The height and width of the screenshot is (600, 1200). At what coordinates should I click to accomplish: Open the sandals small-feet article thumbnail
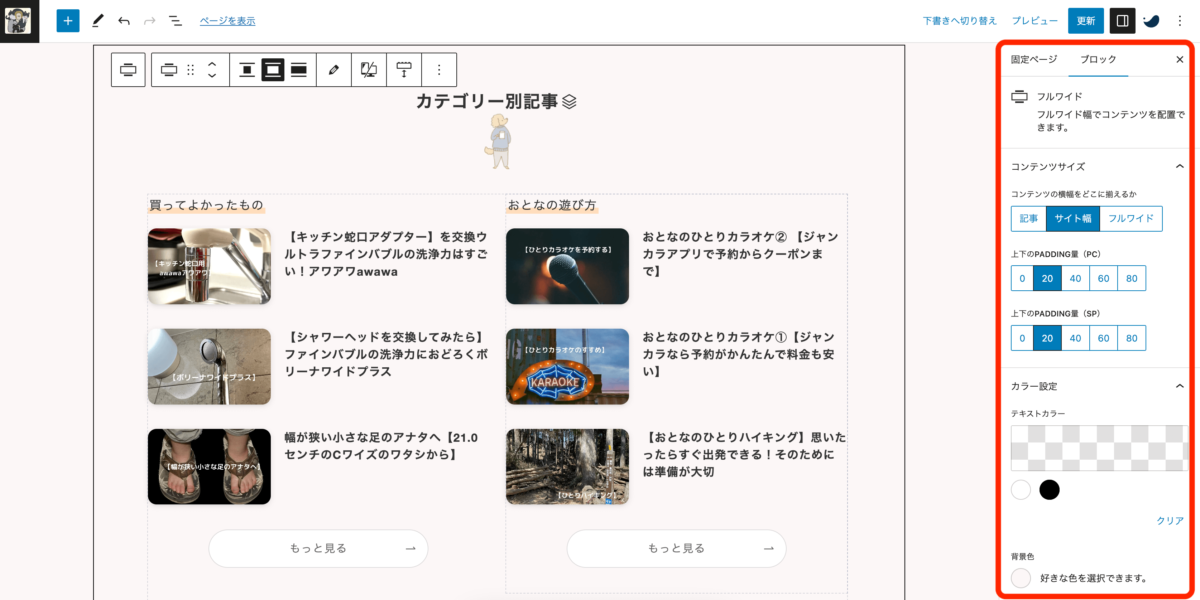pyautogui.click(x=209, y=466)
